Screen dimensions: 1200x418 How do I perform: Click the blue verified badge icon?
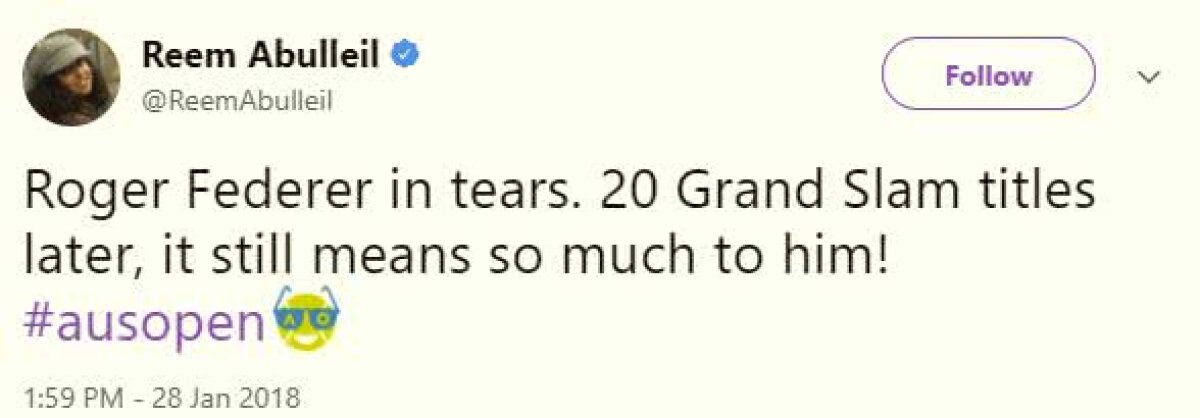(402, 57)
